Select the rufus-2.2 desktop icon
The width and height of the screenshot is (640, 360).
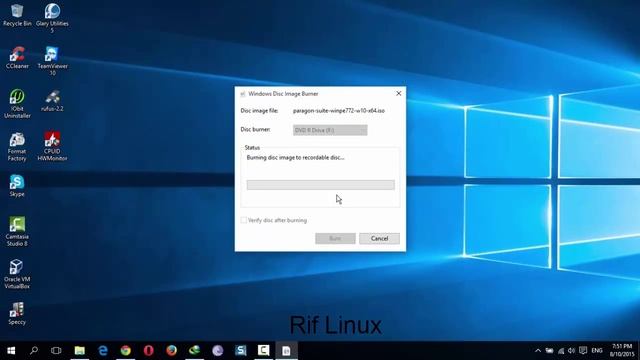click(52, 100)
